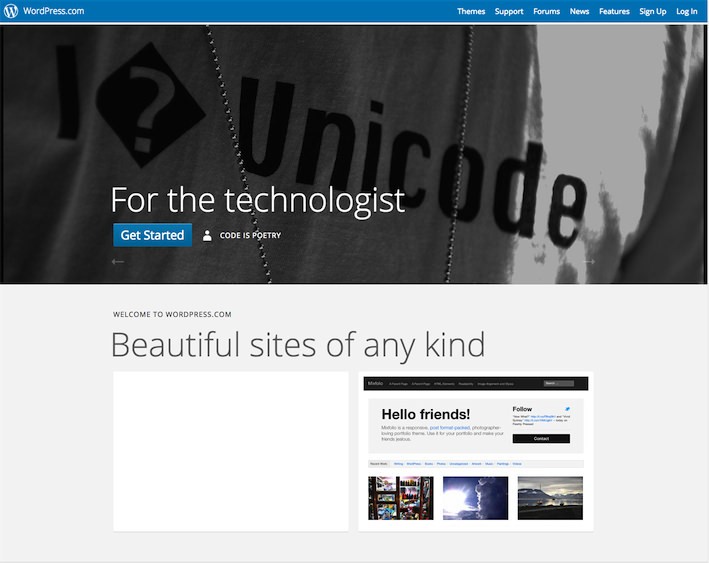Open the CODE IS POETRY link
This screenshot has width=709, height=563.
click(250, 235)
